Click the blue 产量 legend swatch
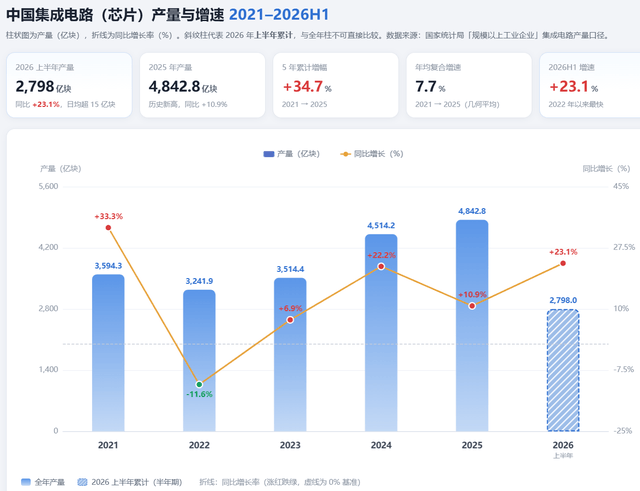This screenshot has width=640, height=491. click(x=269, y=154)
